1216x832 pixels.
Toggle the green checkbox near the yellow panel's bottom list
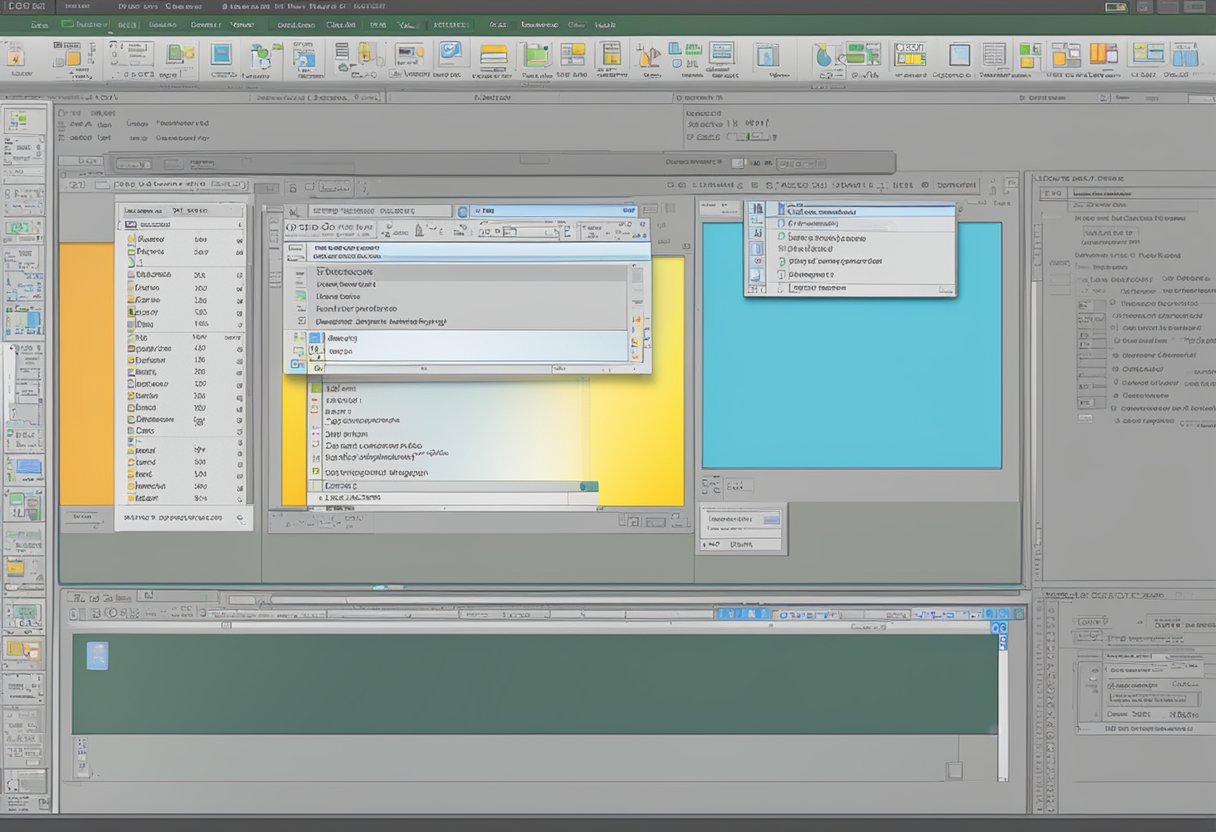pos(316,471)
